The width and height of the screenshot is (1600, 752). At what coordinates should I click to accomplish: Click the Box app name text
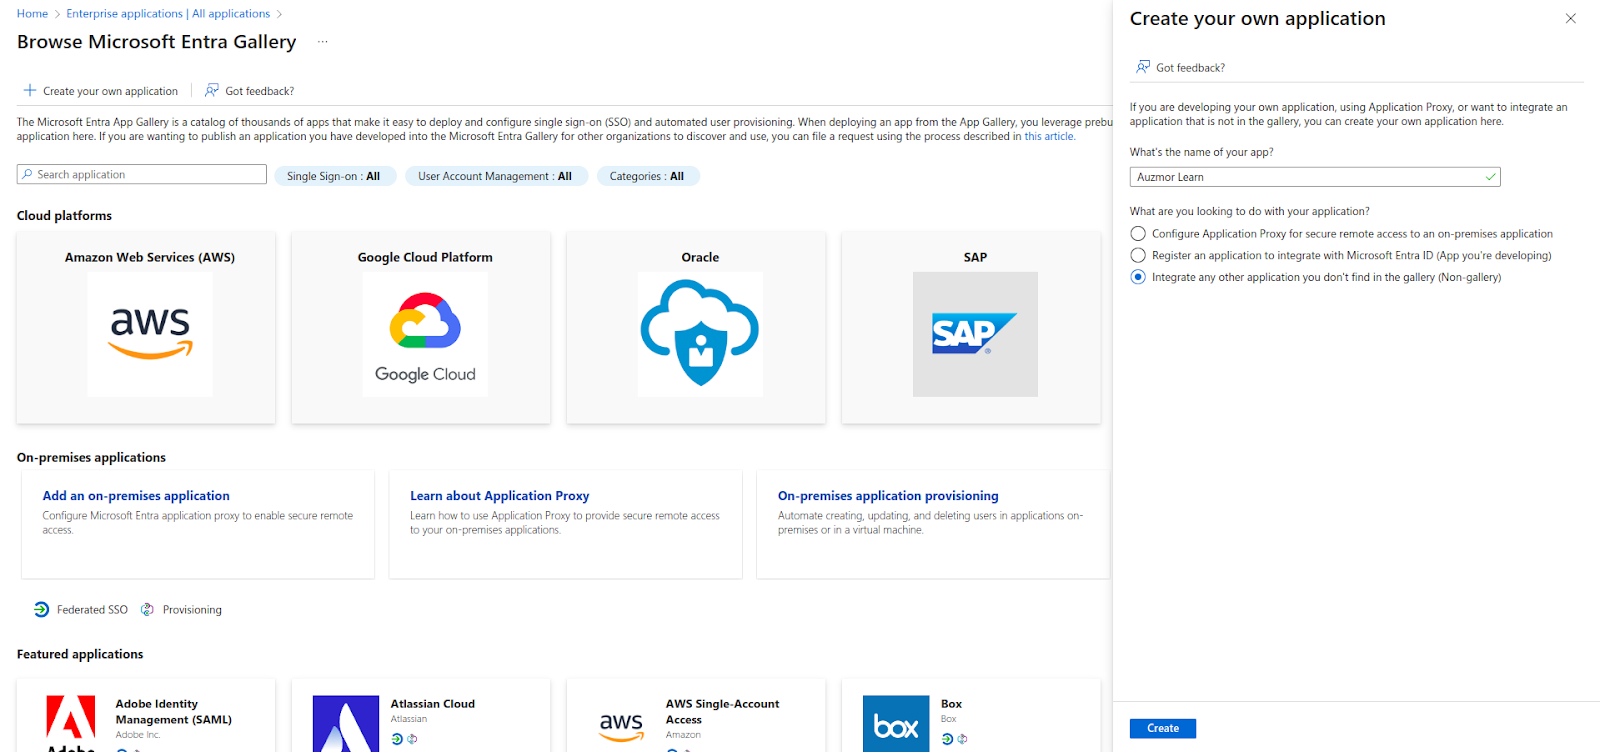pos(951,704)
